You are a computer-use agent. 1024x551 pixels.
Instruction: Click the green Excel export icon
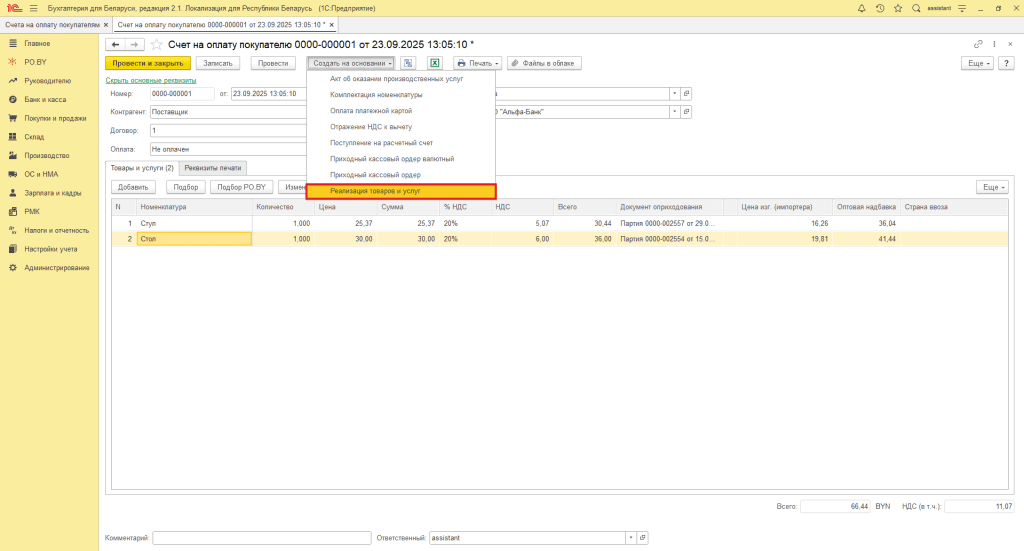(x=435, y=63)
